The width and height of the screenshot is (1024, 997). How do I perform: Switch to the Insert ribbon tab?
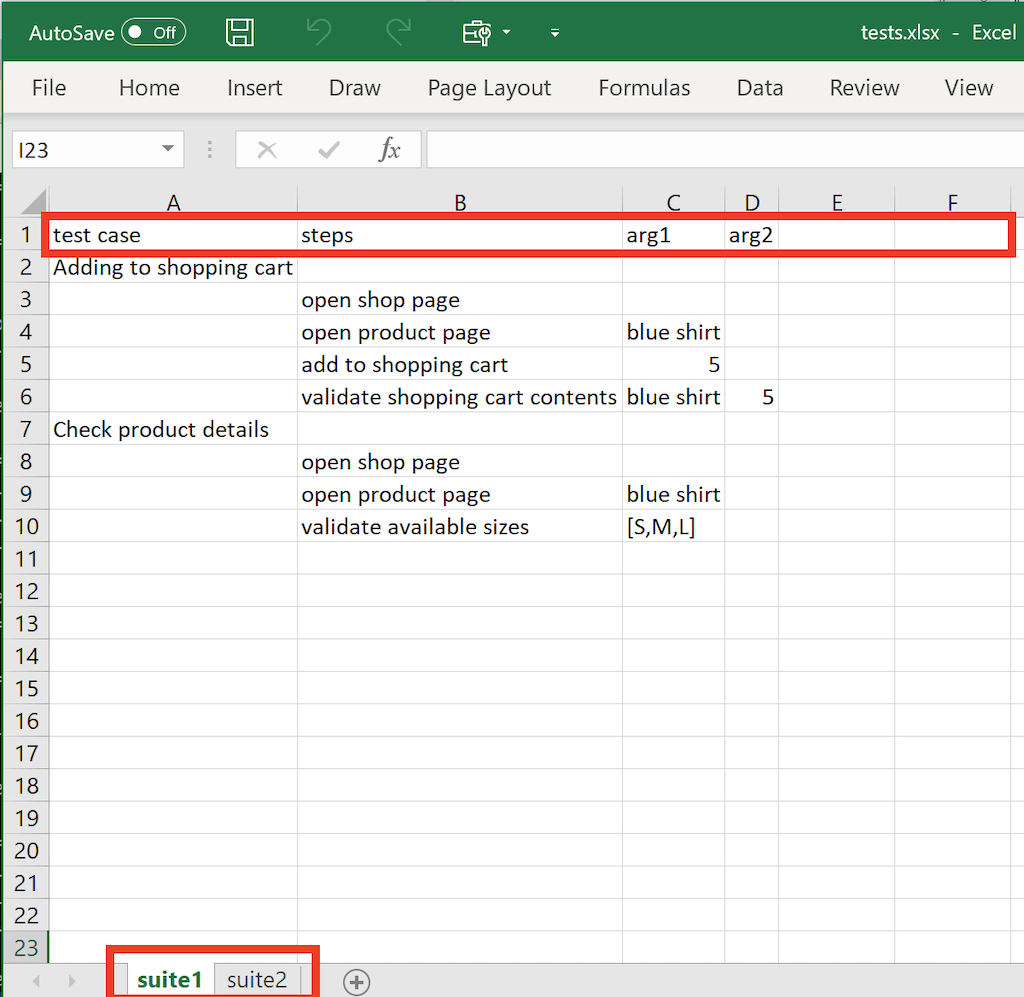(254, 87)
